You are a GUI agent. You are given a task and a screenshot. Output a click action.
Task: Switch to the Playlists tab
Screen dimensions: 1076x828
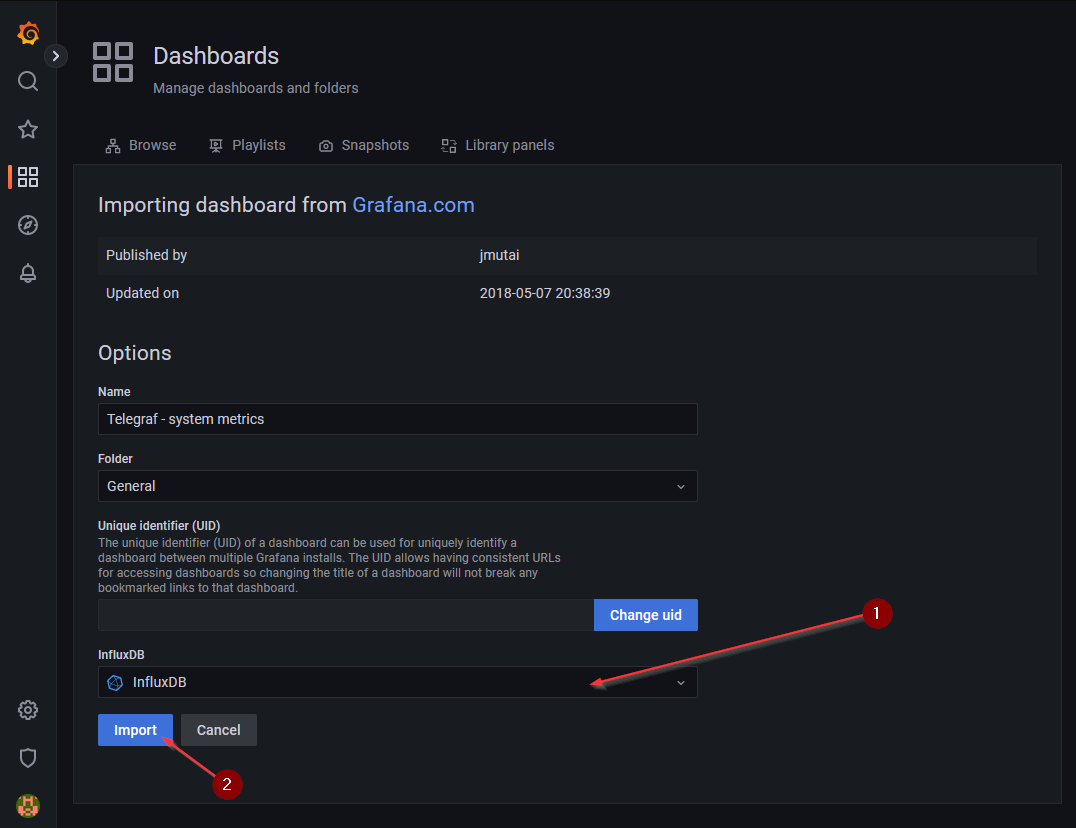247,145
